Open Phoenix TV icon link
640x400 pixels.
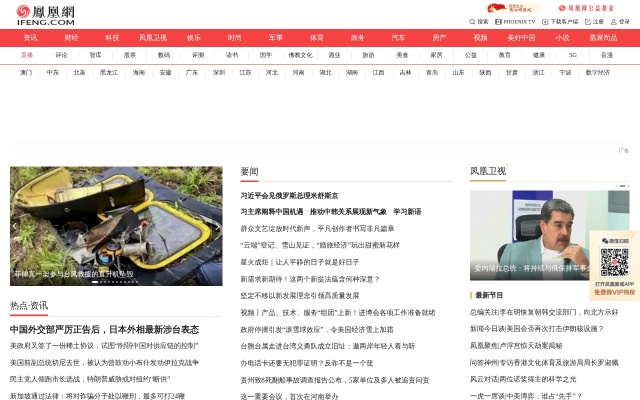click(497, 21)
